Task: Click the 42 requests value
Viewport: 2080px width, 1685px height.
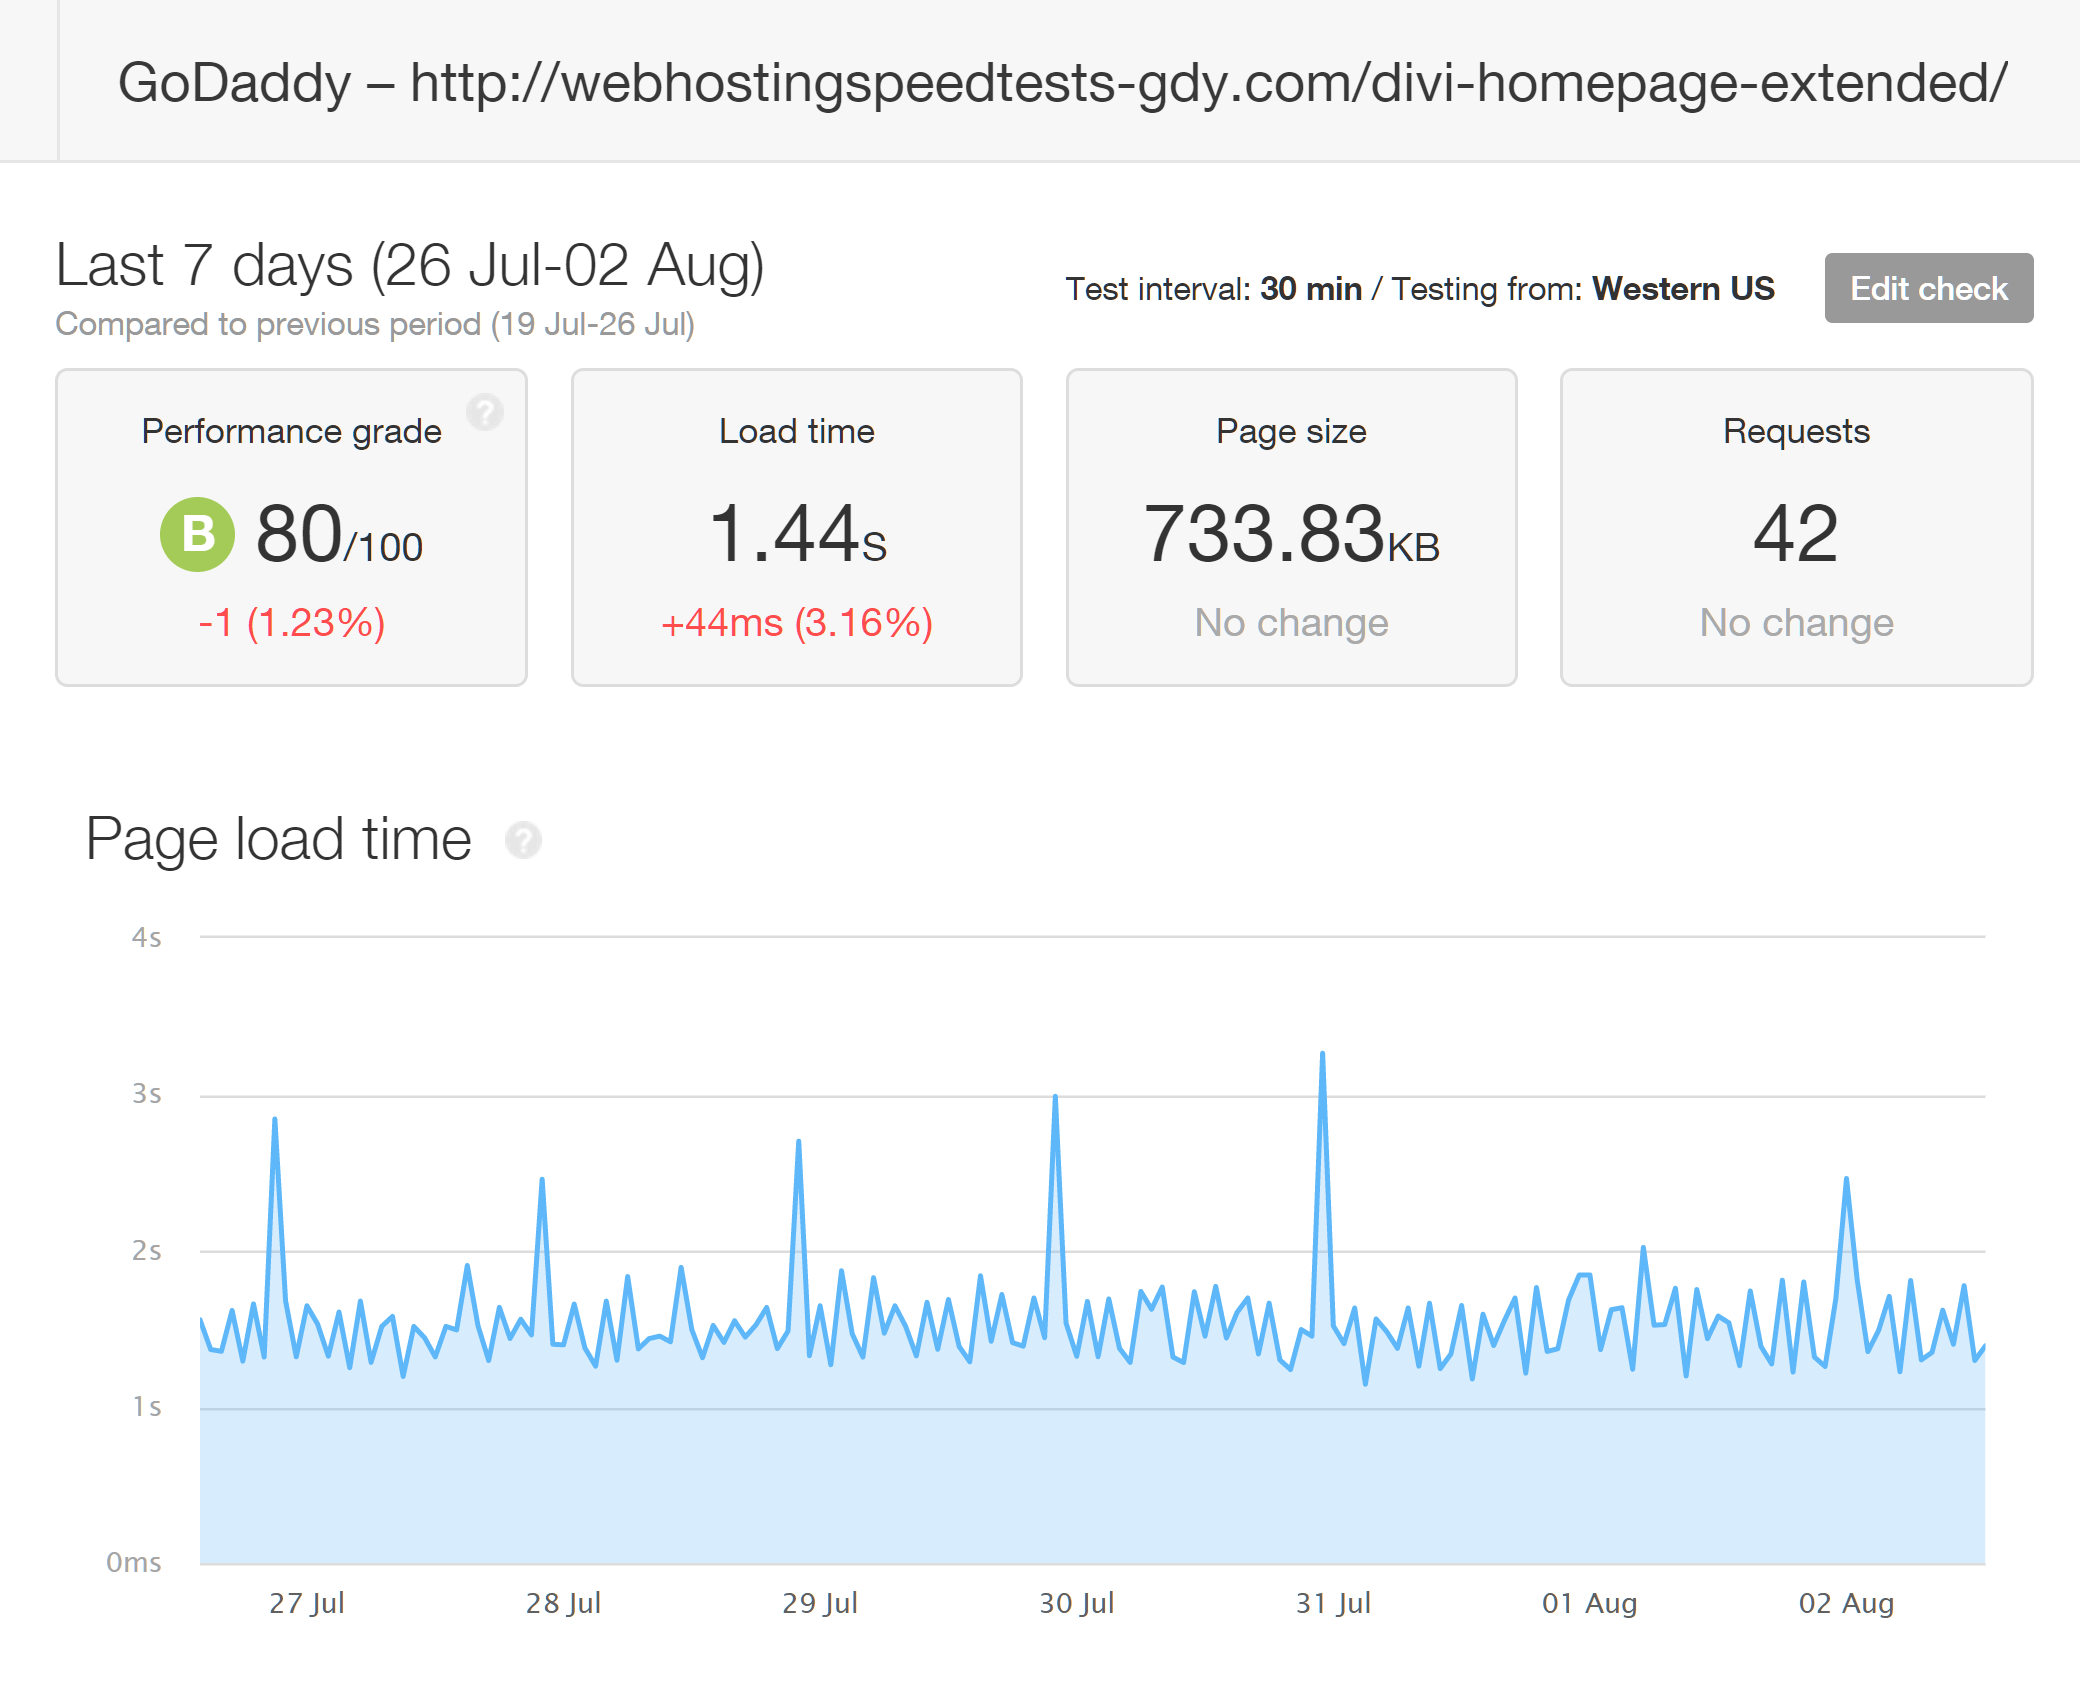Action: (1796, 534)
